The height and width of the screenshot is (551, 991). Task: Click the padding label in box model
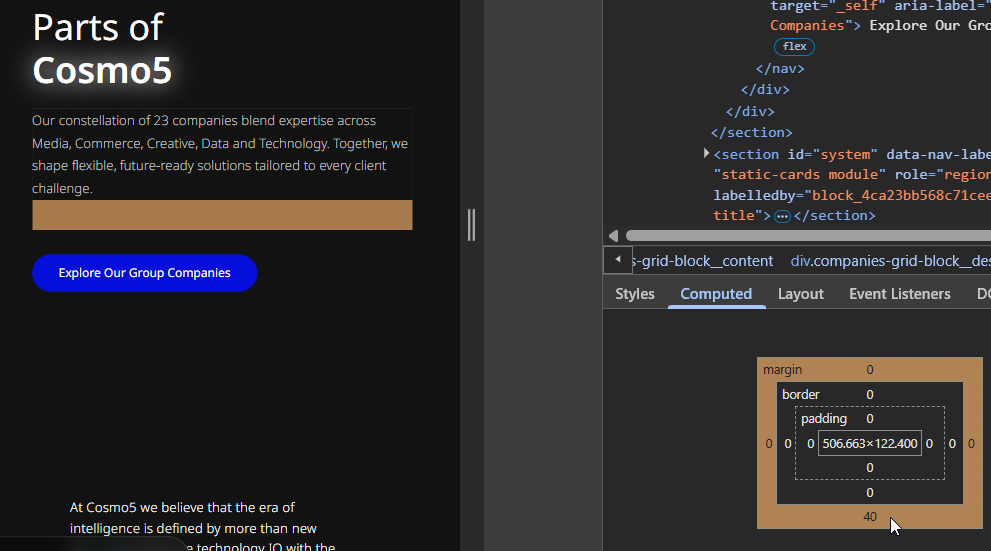click(x=824, y=419)
